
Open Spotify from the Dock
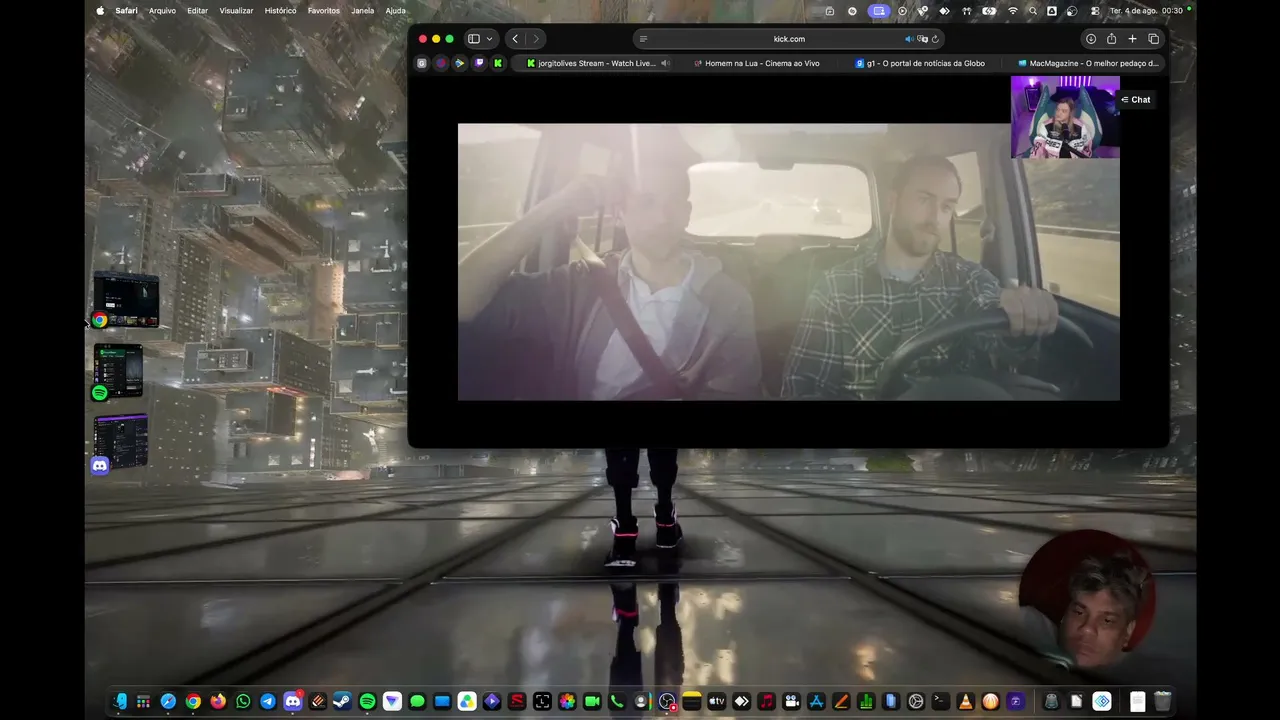tap(367, 702)
